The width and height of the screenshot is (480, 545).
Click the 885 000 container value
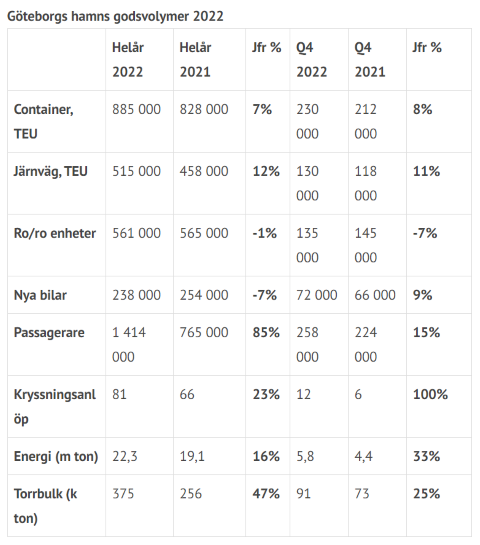[136, 109]
